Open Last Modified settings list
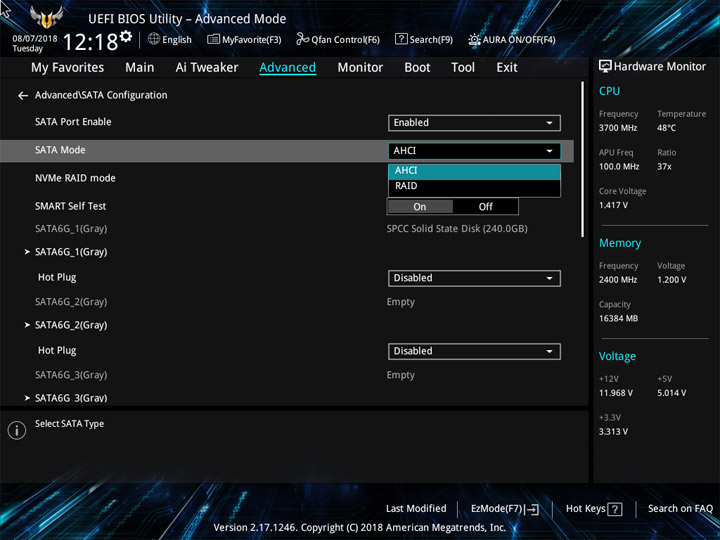Viewport: 720px width, 540px height. click(416, 508)
